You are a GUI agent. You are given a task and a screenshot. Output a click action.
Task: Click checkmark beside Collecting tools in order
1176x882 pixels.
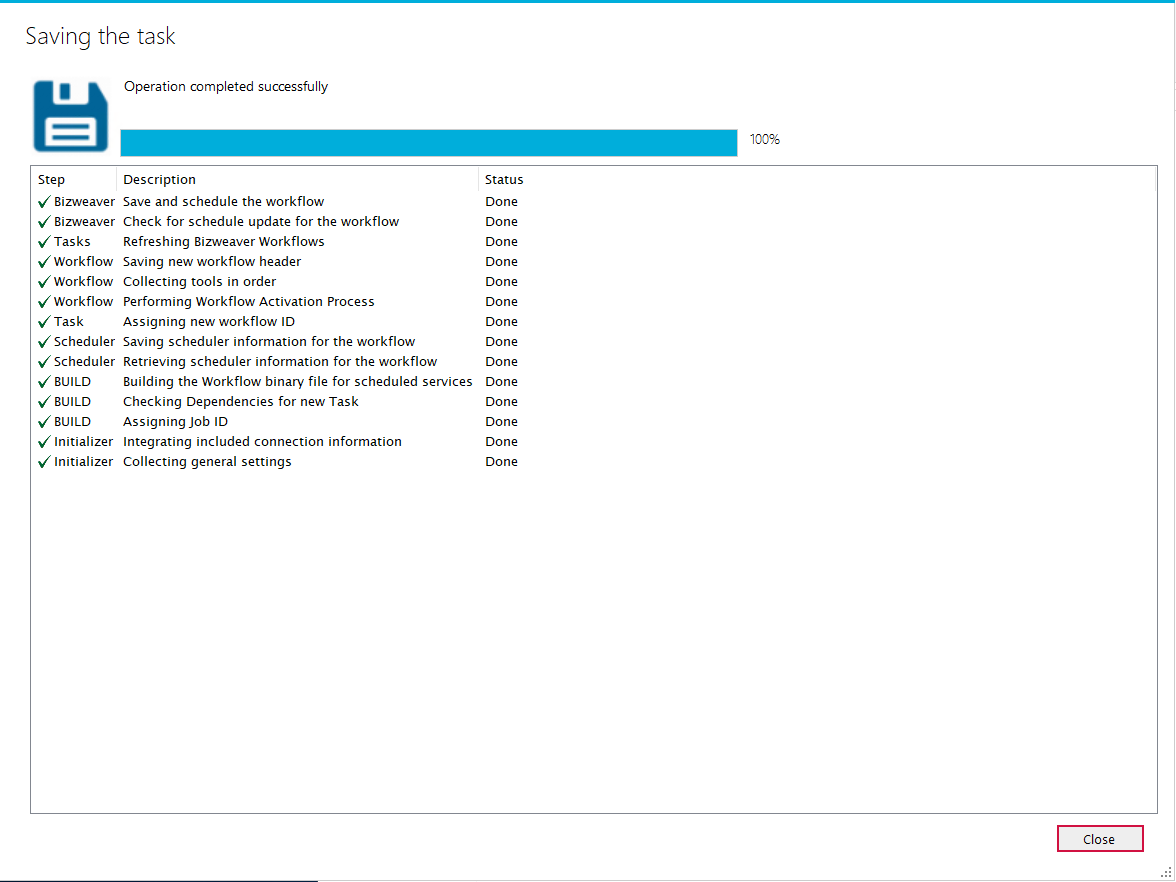pyautogui.click(x=44, y=282)
